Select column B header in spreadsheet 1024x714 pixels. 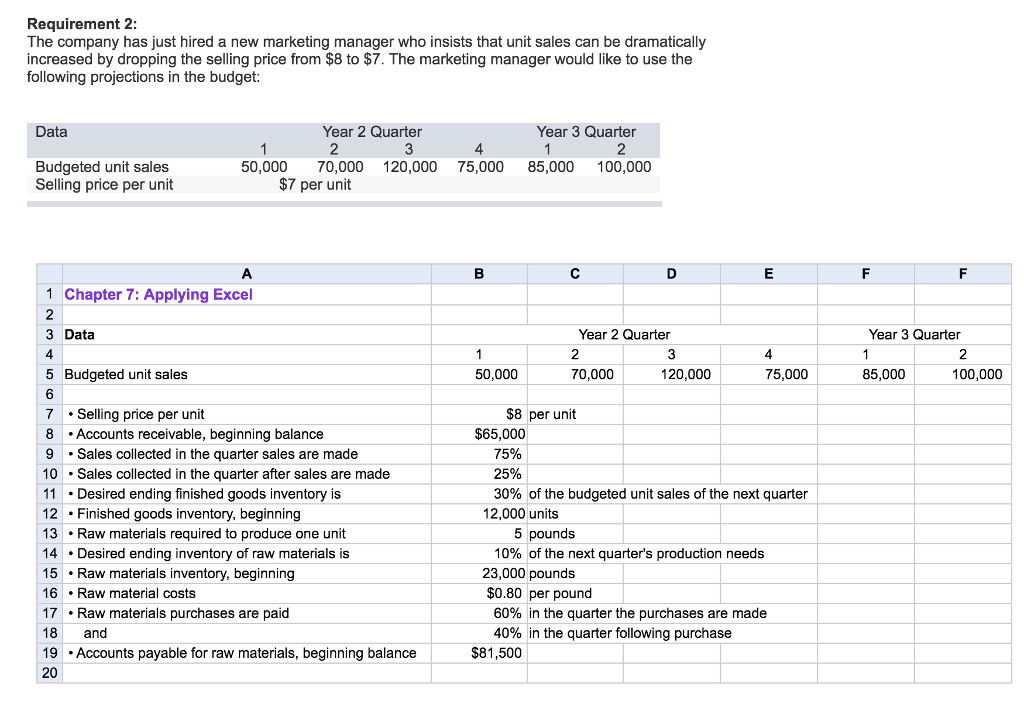tap(479, 274)
